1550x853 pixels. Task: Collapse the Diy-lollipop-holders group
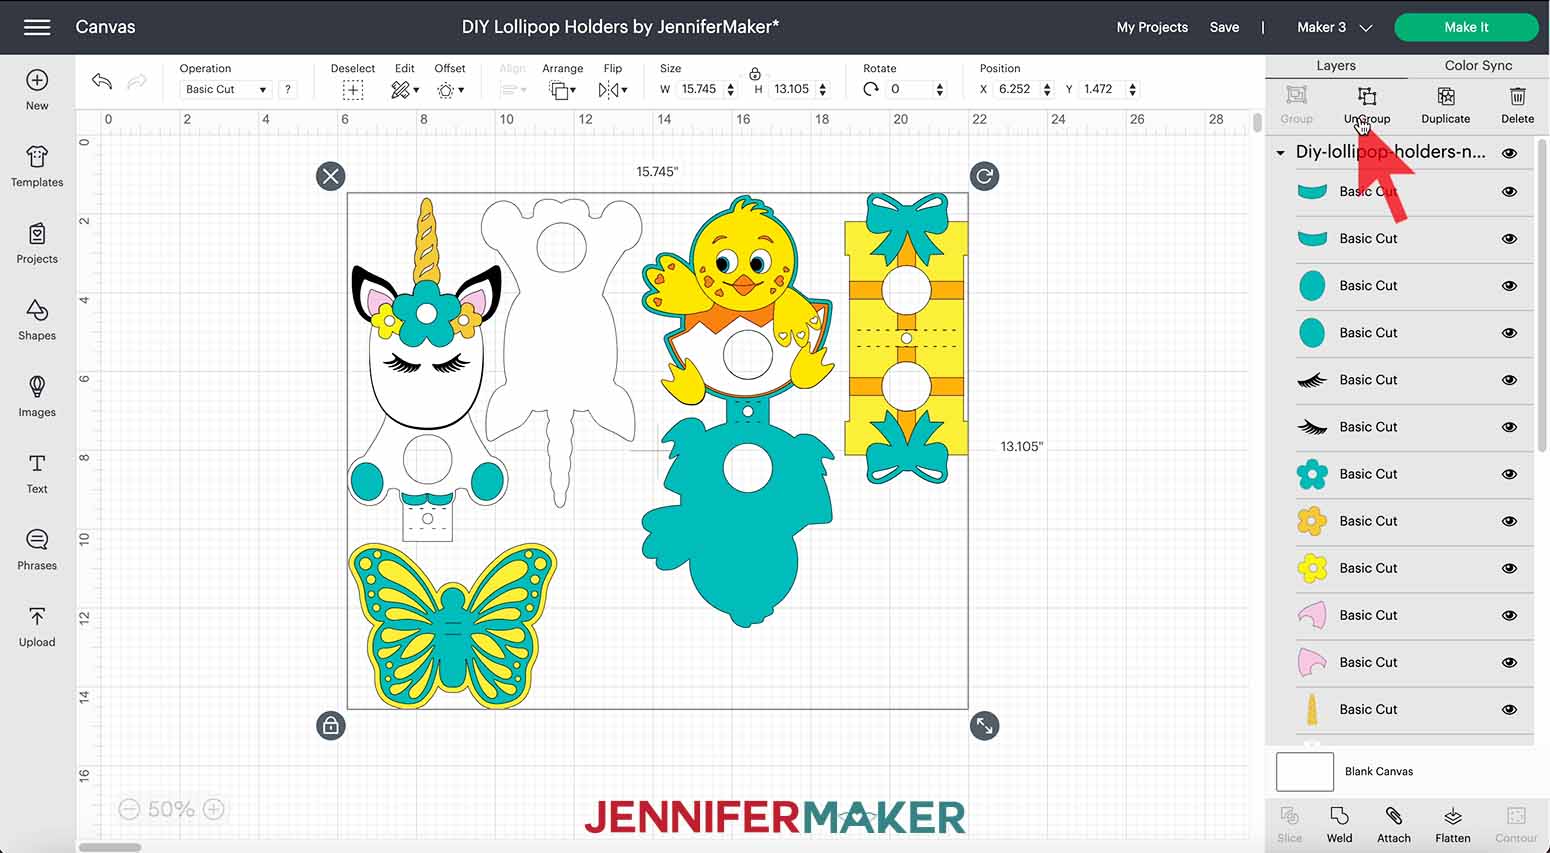tap(1280, 153)
